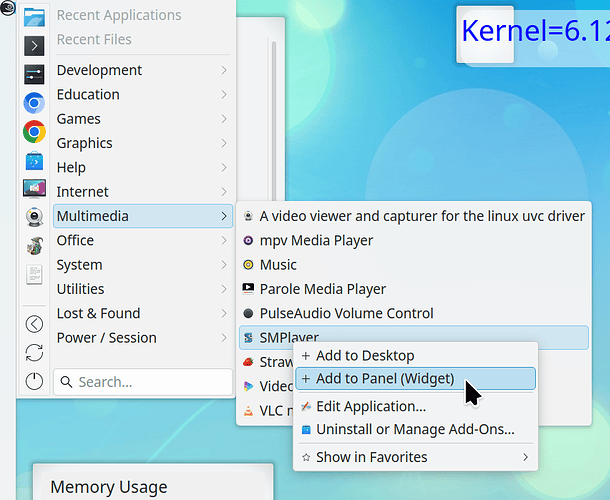610x500 pixels.
Task: Open the Music application entry
Action: 414,265
